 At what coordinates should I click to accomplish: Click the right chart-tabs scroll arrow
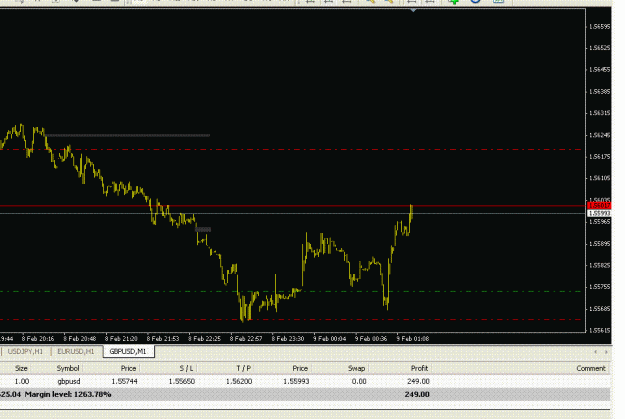tap(606, 352)
